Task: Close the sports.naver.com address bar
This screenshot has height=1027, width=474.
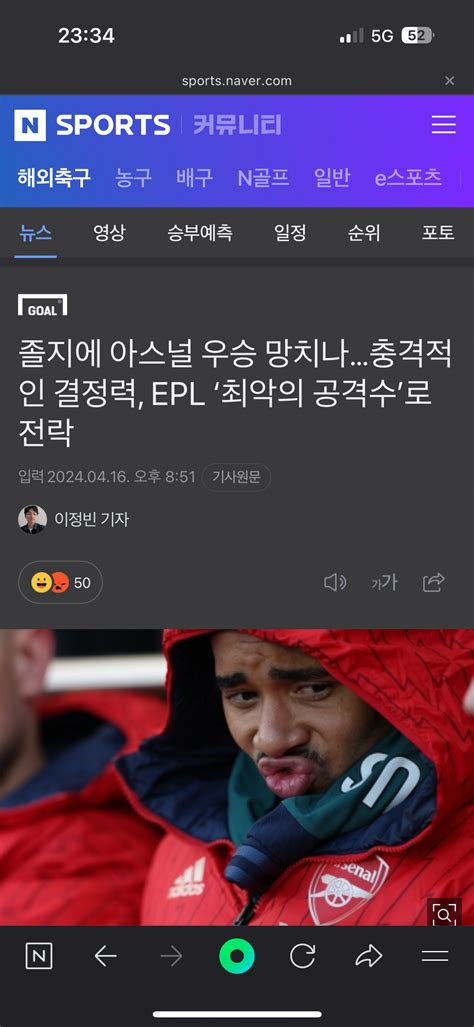Action: pyautogui.click(x=450, y=81)
